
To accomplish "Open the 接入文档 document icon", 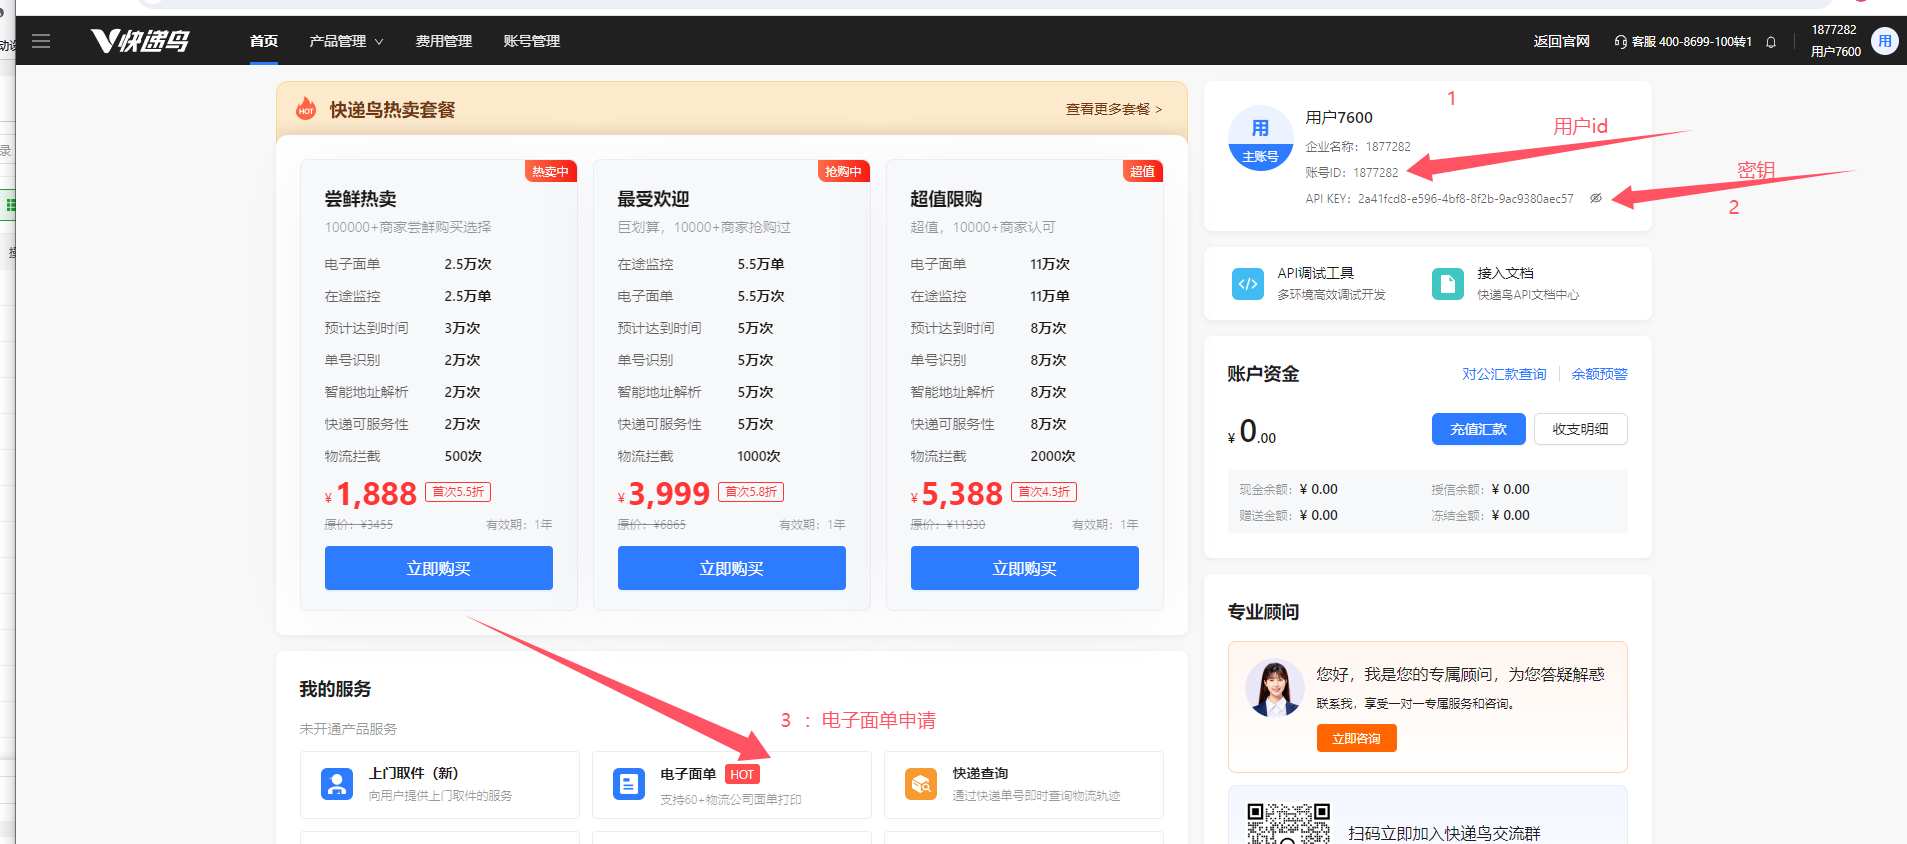I will click(x=1447, y=284).
